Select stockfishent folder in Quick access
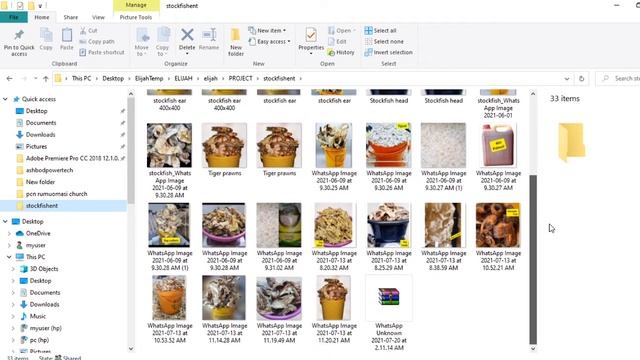The width and height of the screenshot is (640, 360). pyautogui.click(x=64, y=206)
